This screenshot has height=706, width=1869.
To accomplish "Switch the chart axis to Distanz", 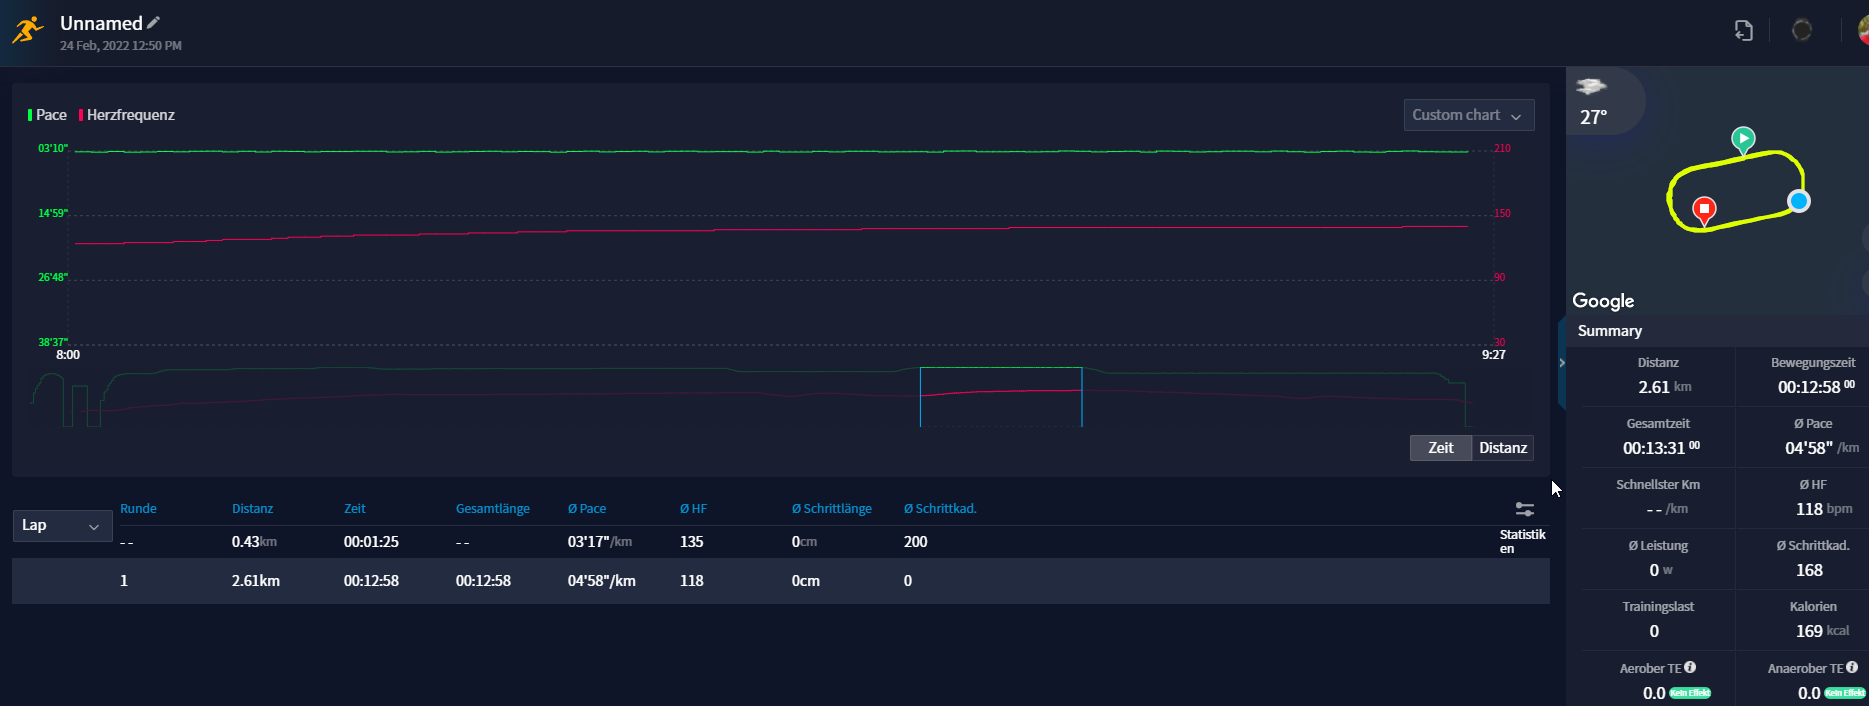I will click(1502, 448).
